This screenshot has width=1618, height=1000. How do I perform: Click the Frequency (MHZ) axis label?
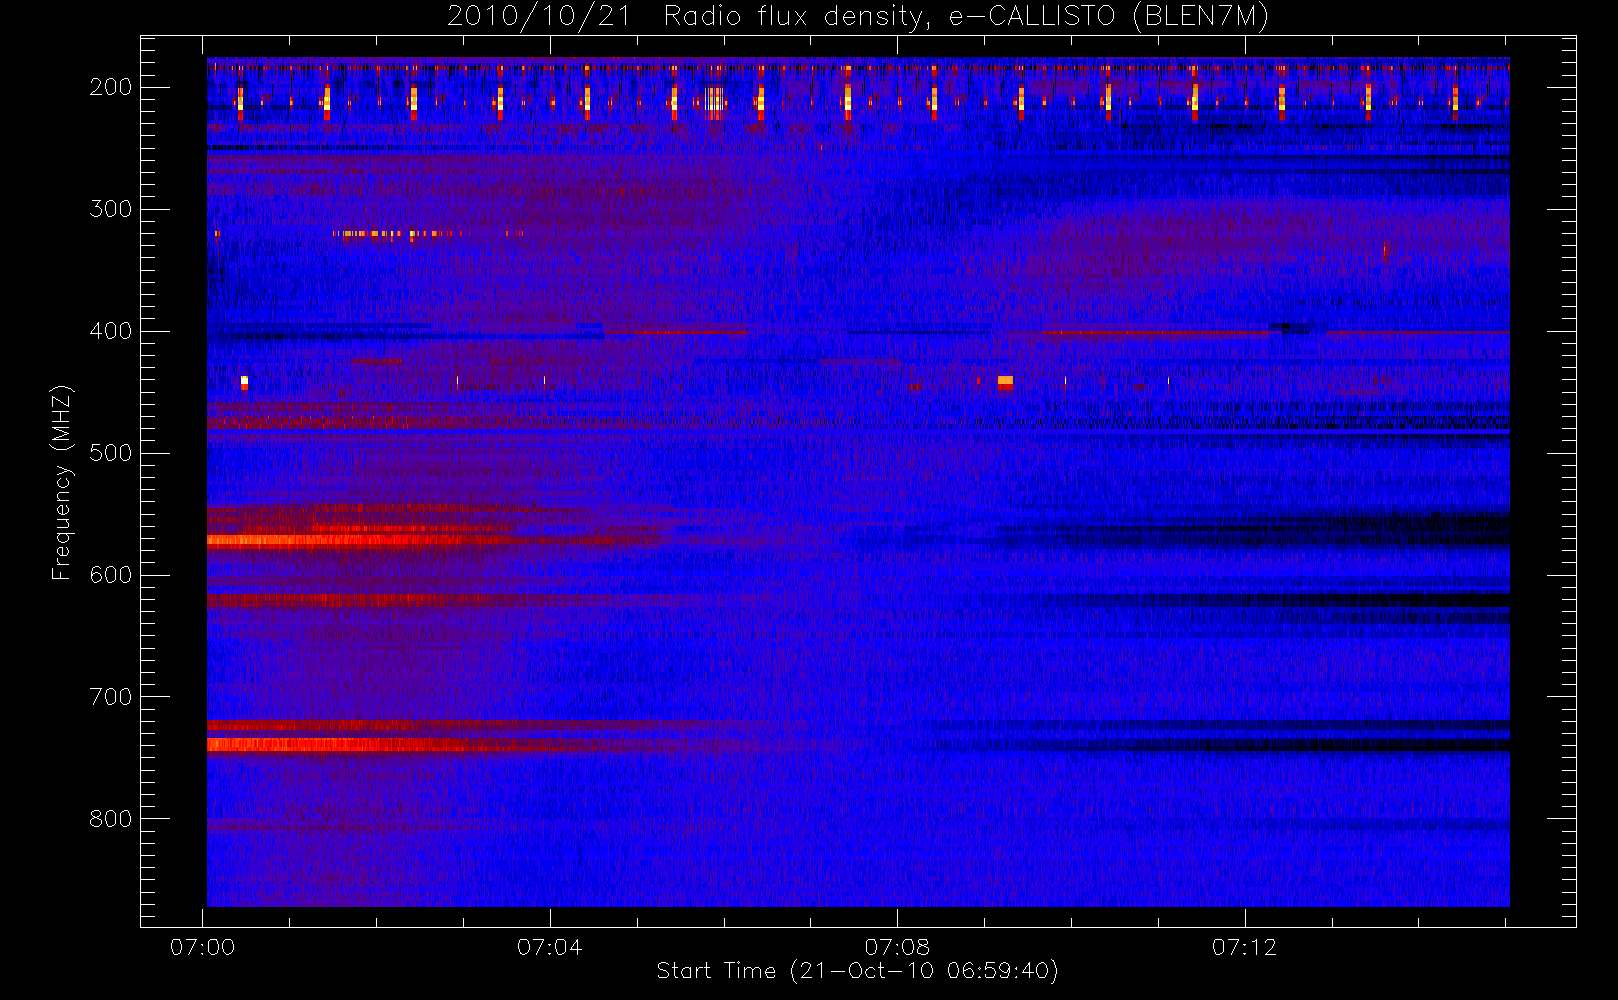click(62, 482)
